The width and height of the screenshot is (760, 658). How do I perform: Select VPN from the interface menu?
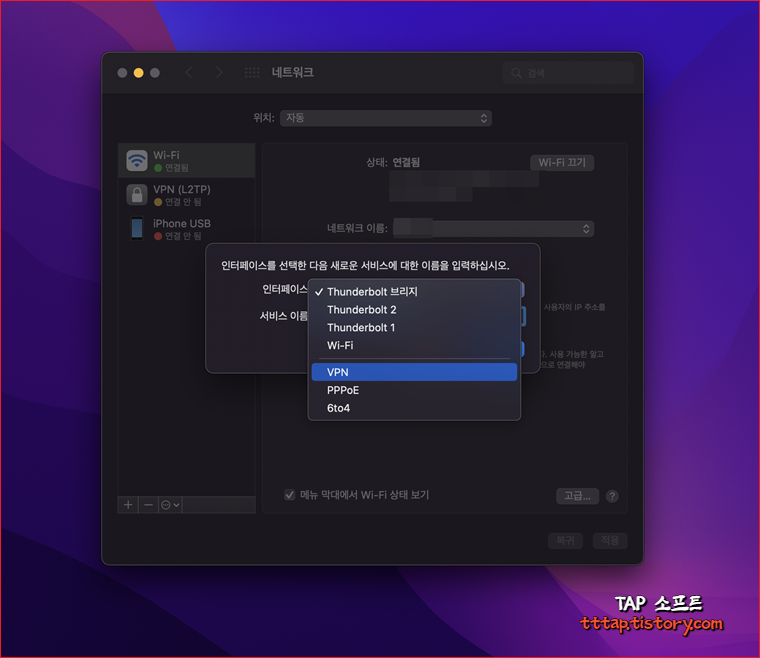tap(414, 372)
